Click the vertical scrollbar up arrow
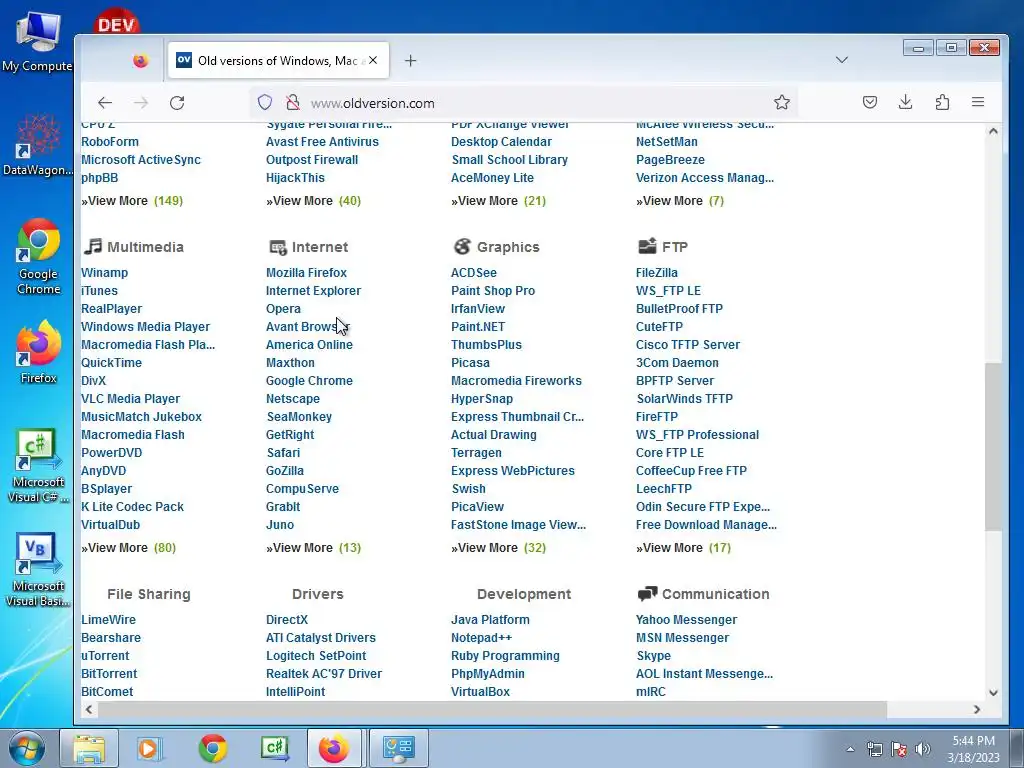1024x768 pixels. click(x=993, y=131)
